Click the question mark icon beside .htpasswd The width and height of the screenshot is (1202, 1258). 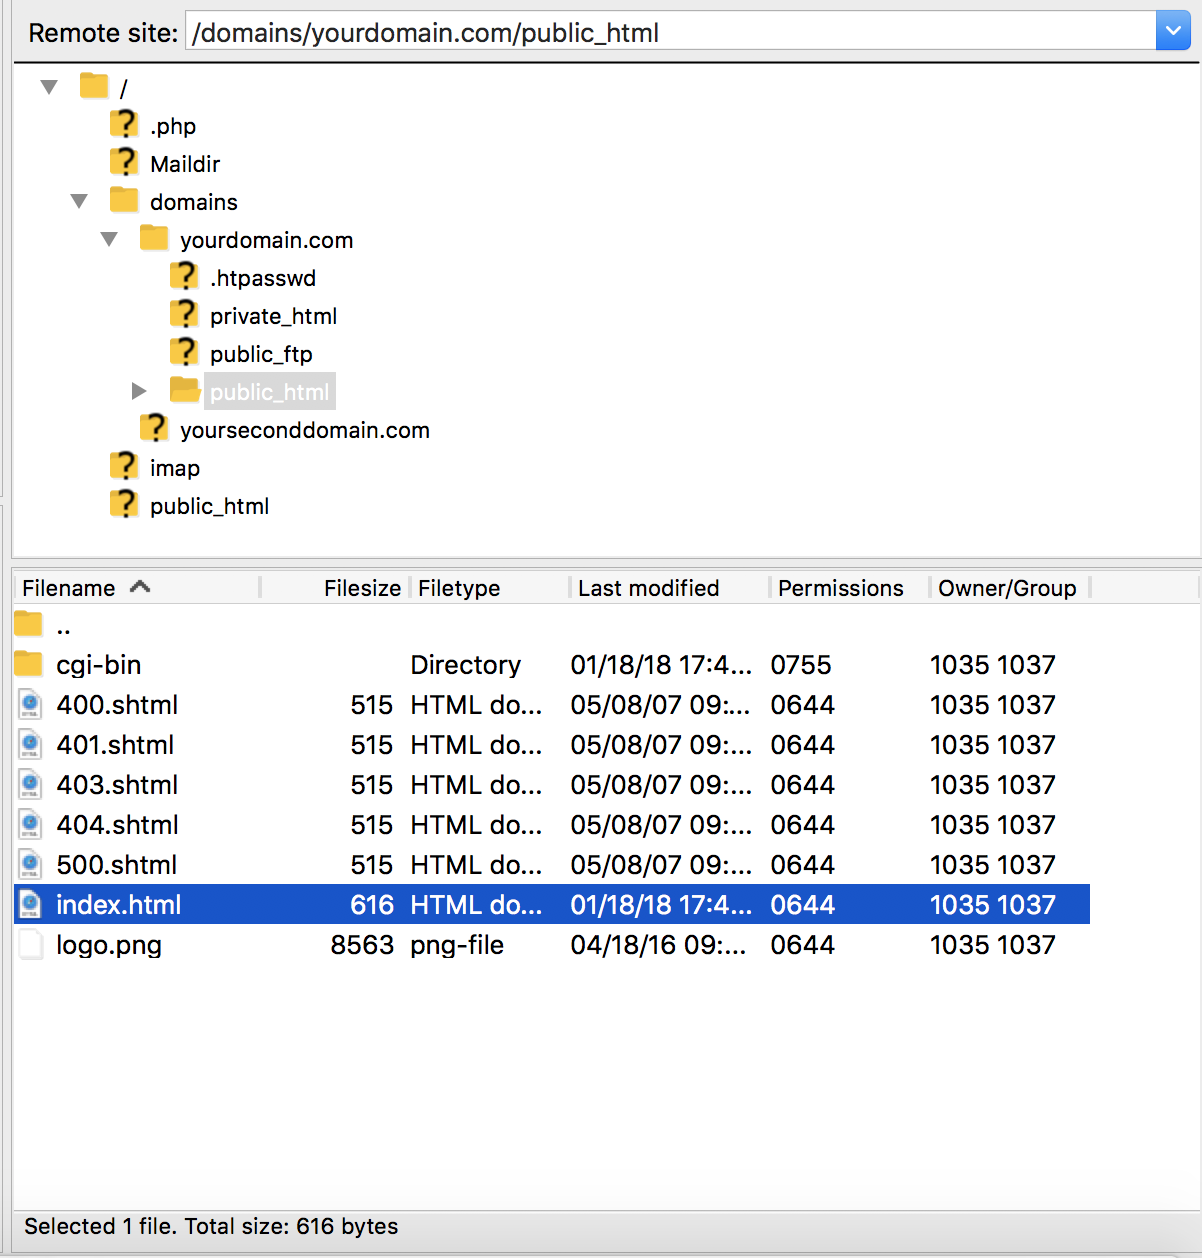pos(184,276)
